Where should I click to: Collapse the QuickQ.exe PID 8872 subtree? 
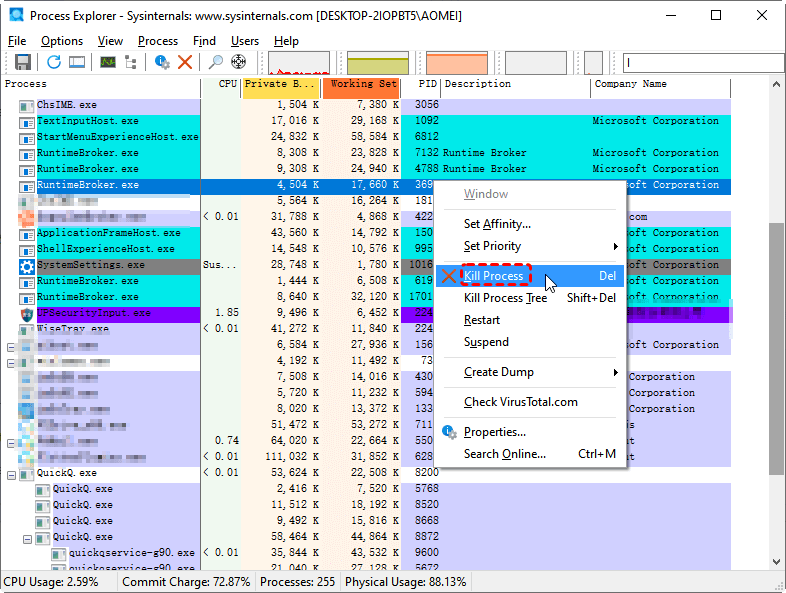pos(28,539)
